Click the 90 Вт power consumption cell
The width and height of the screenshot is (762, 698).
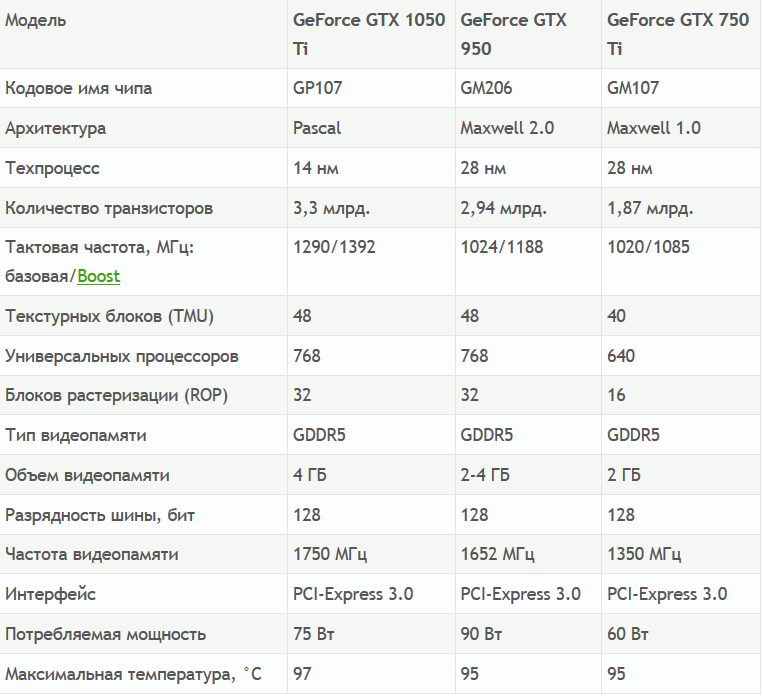pos(481,634)
